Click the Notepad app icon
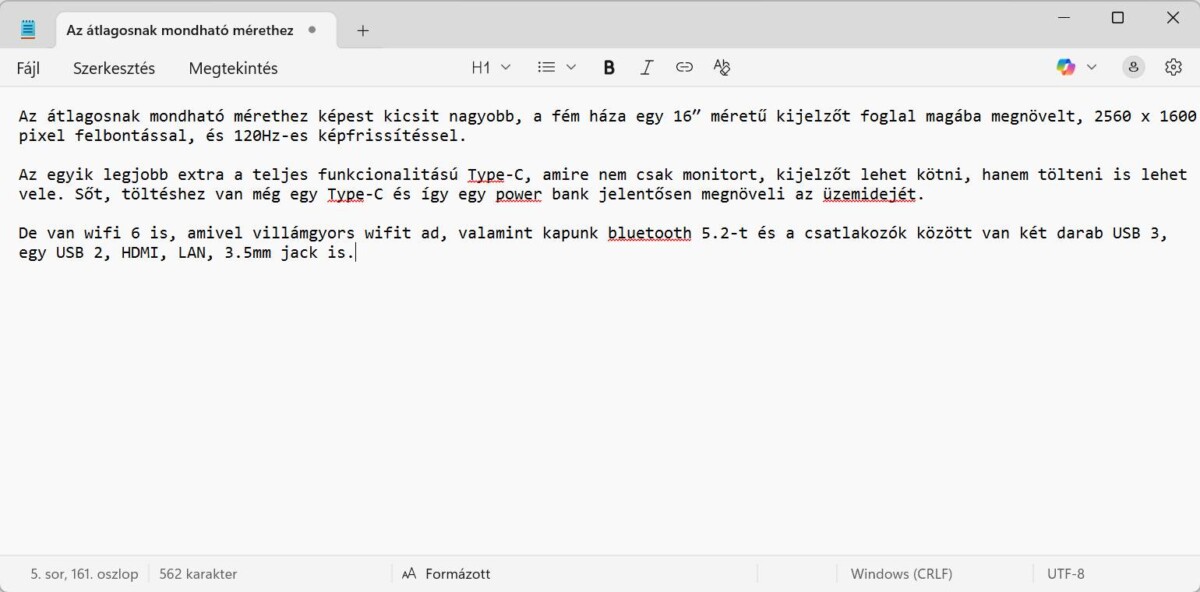The height and width of the screenshot is (592, 1200). pyautogui.click(x=28, y=30)
